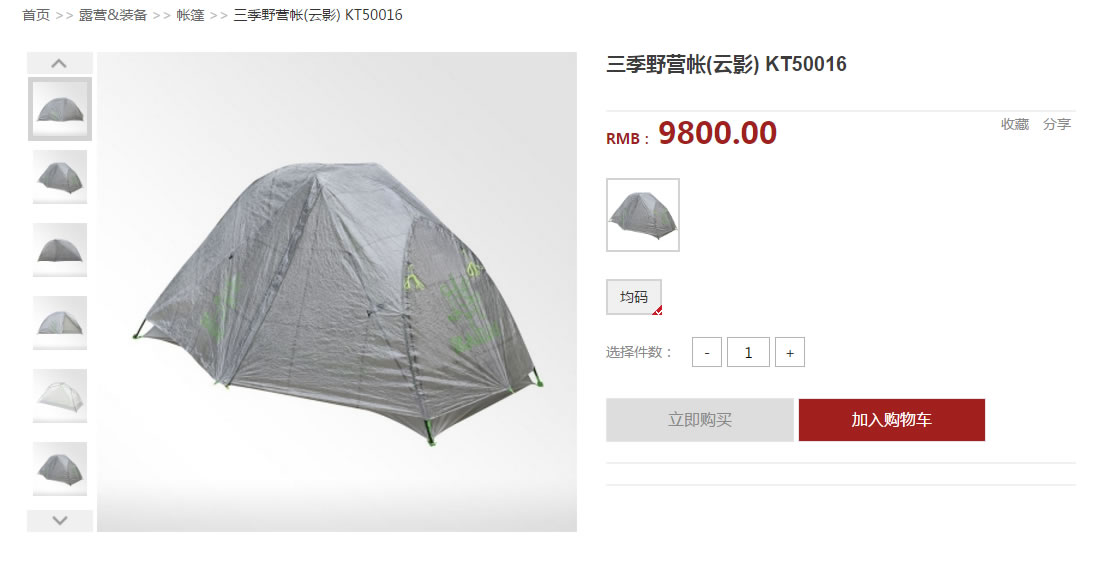
Task: Click the 分享 share link
Action: 1057,124
